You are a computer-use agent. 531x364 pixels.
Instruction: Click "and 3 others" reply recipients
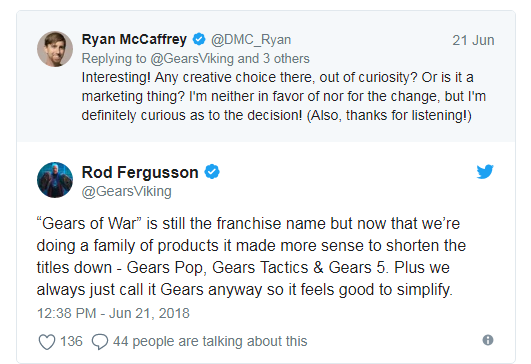click(x=274, y=59)
